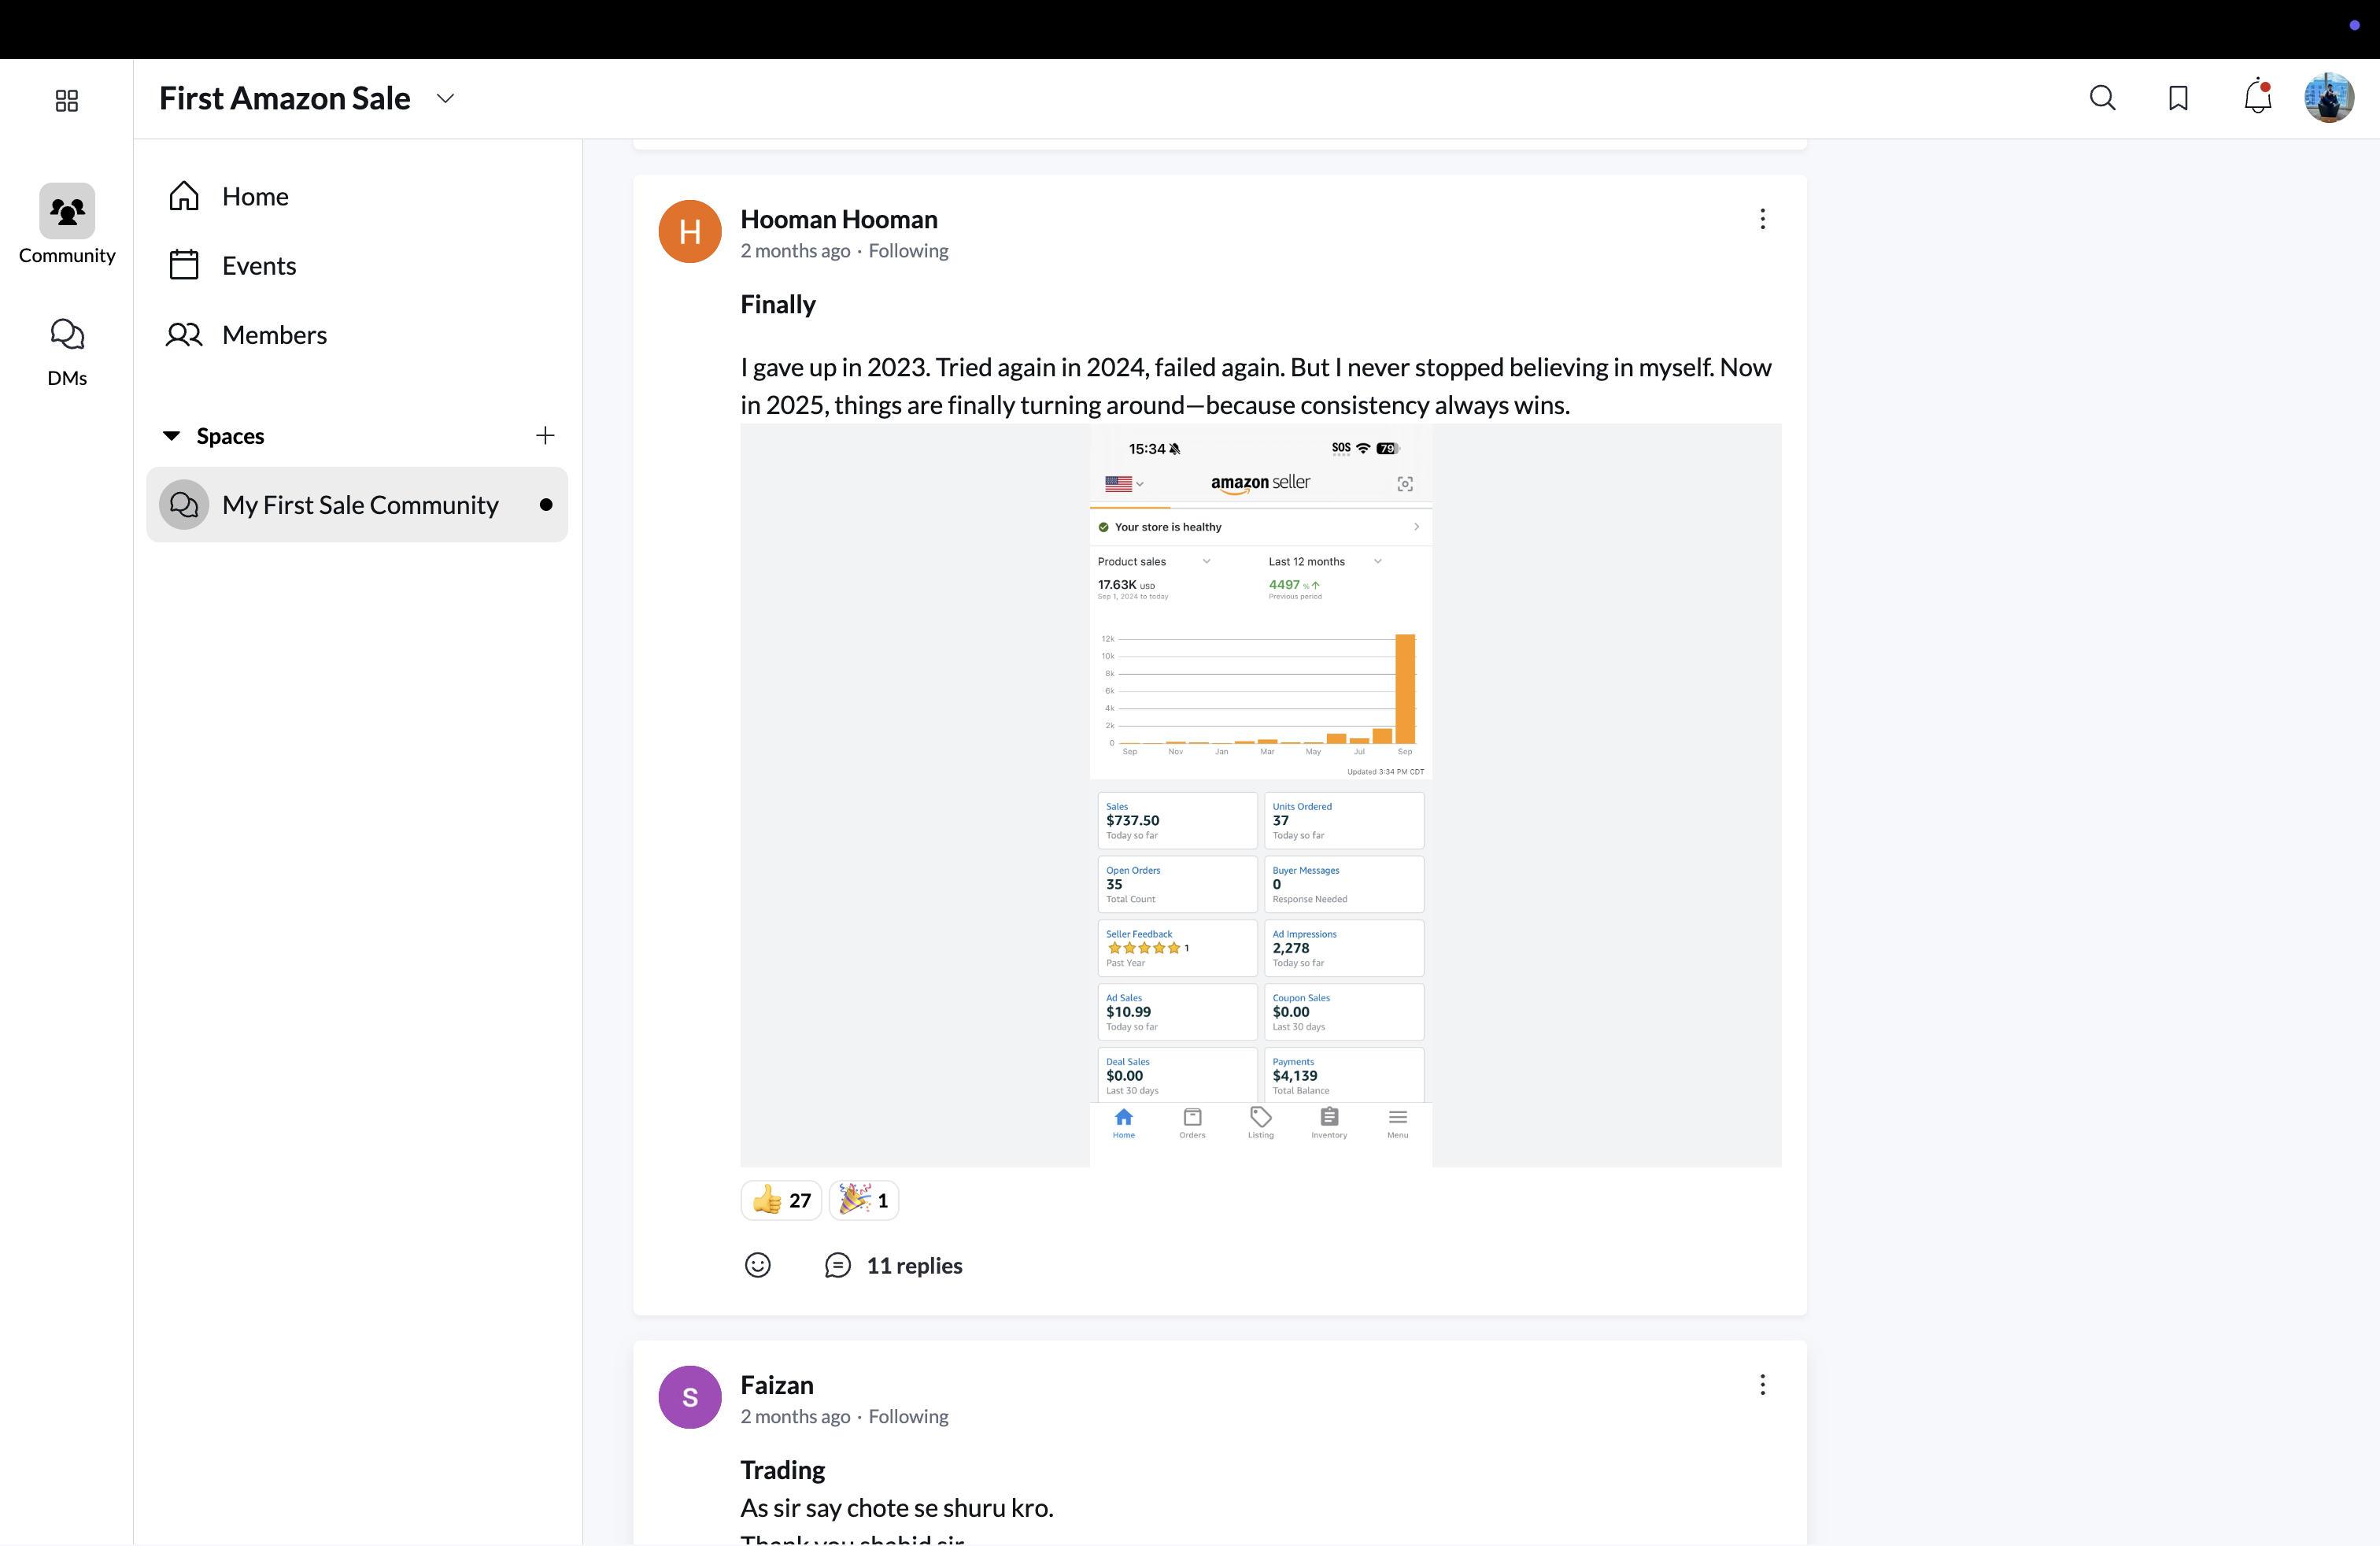Screen dimensions: 2380x1546
Task: Open the search icon in header
Action: (2102, 98)
